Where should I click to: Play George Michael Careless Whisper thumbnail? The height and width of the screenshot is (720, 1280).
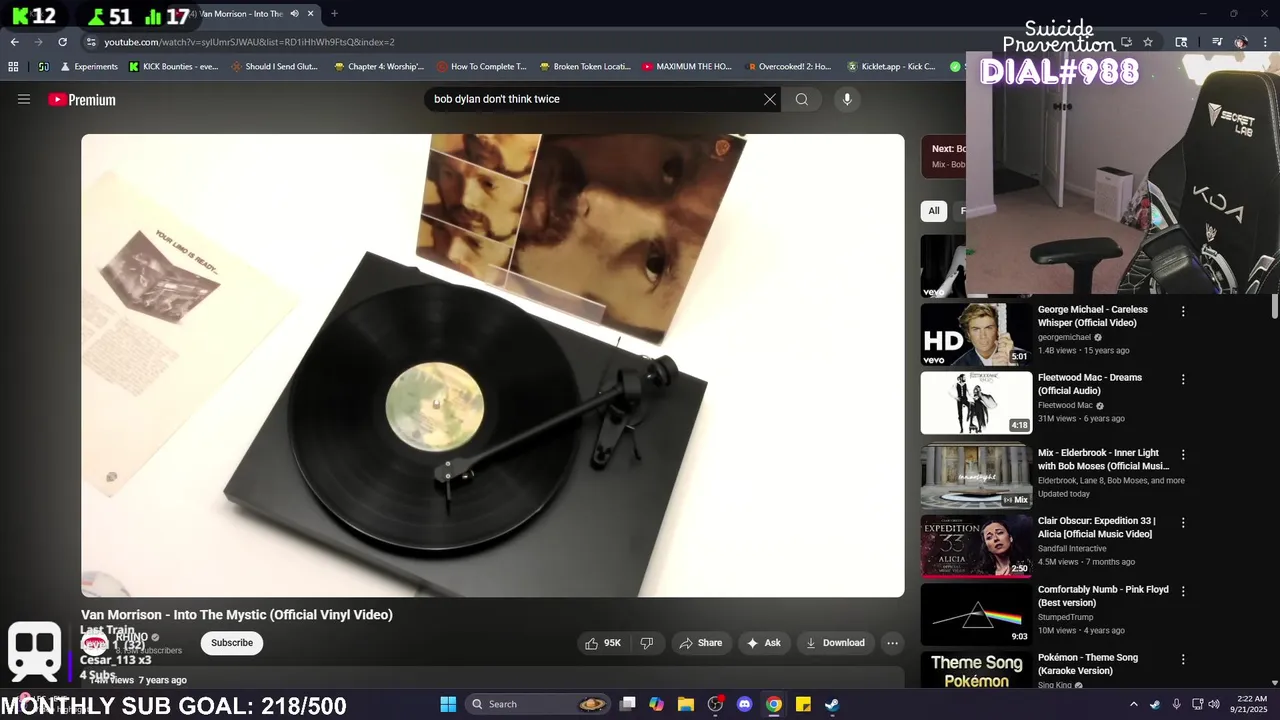point(976,334)
